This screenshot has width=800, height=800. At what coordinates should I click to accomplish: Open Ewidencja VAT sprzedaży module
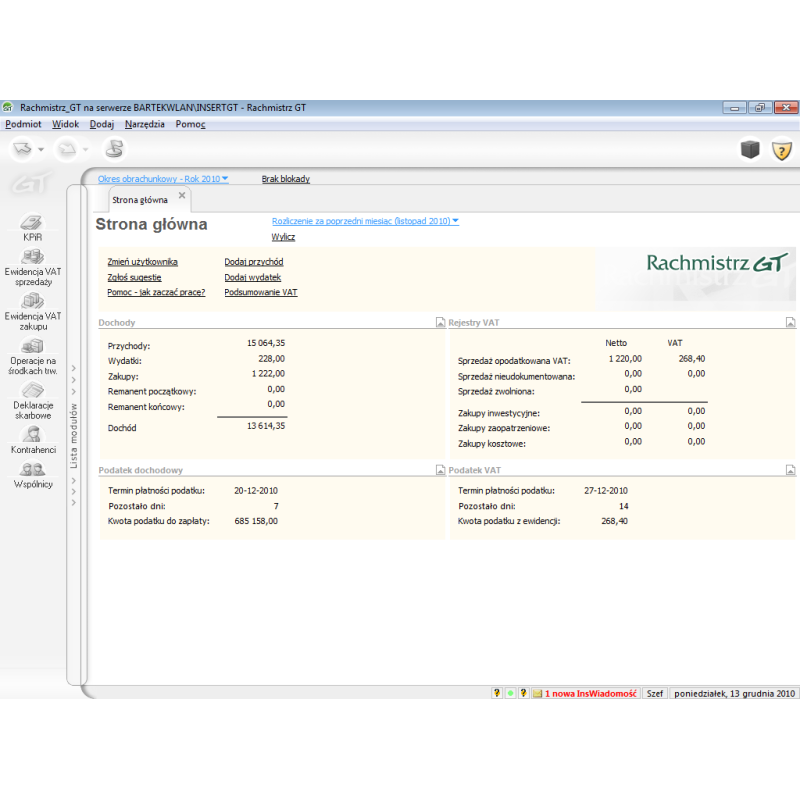[x=32, y=264]
